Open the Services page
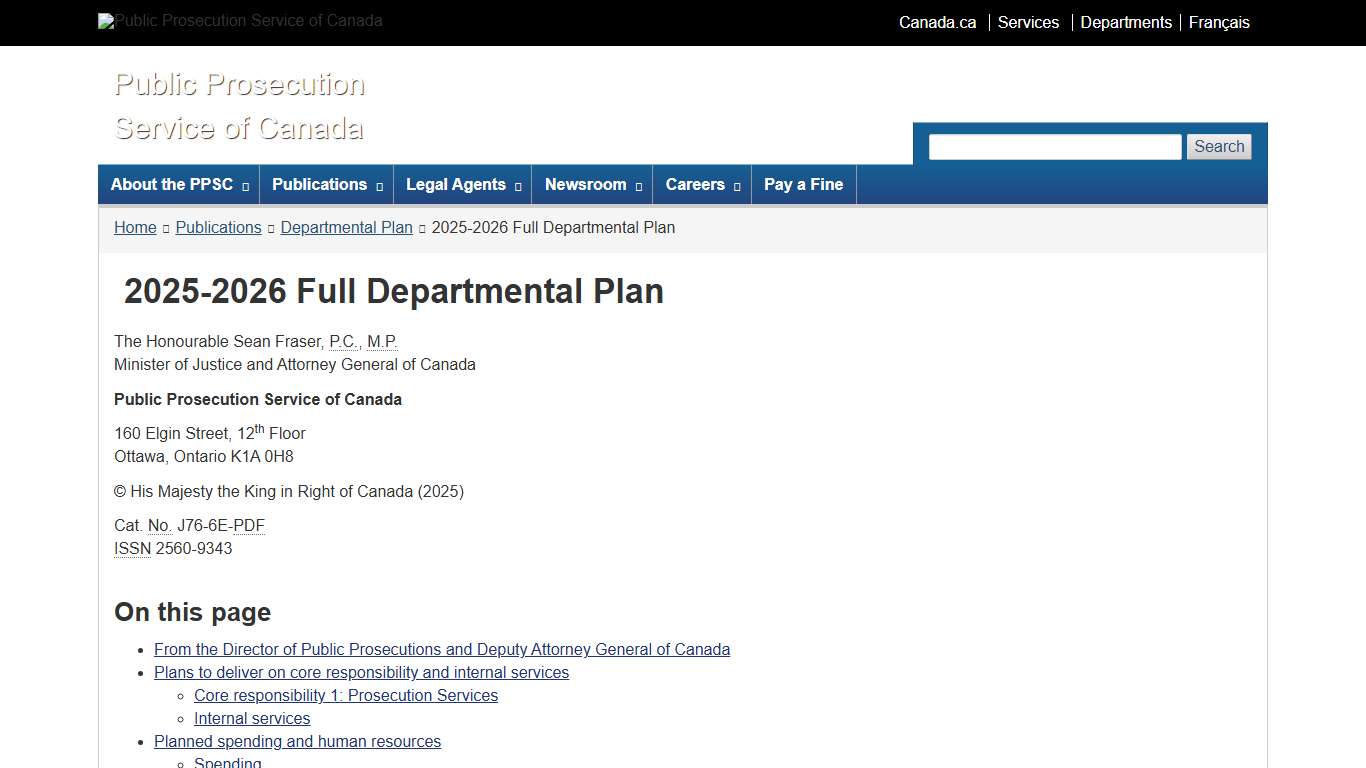The height and width of the screenshot is (768, 1366). click(x=1028, y=22)
